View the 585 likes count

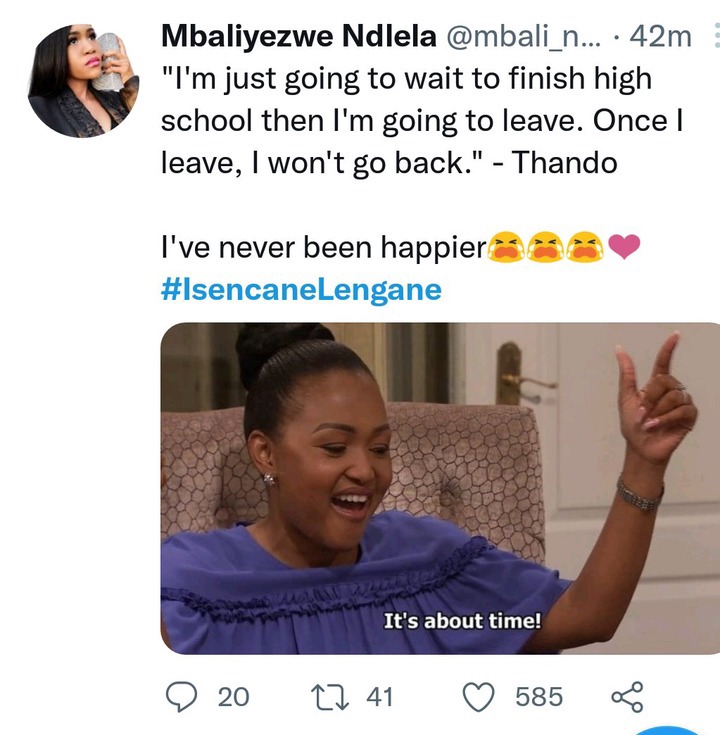[539, 697]
